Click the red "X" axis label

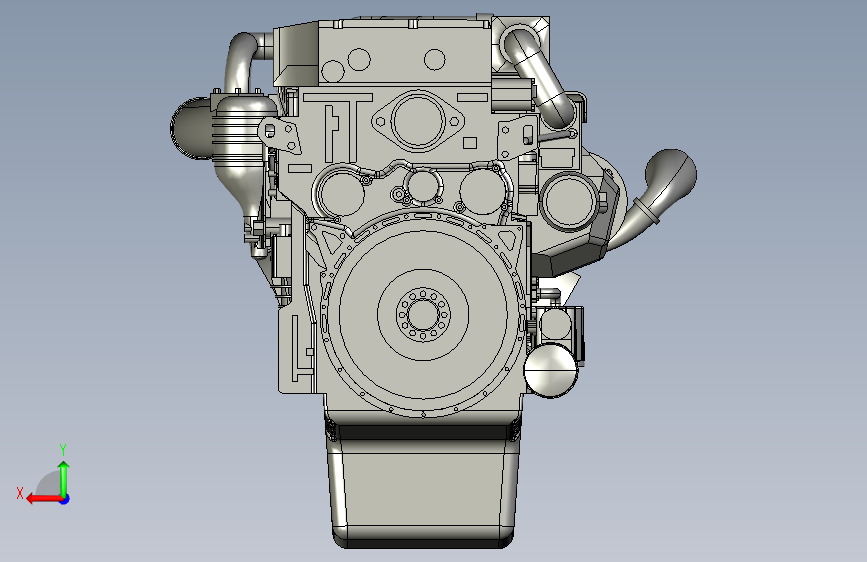click(20, 493)
